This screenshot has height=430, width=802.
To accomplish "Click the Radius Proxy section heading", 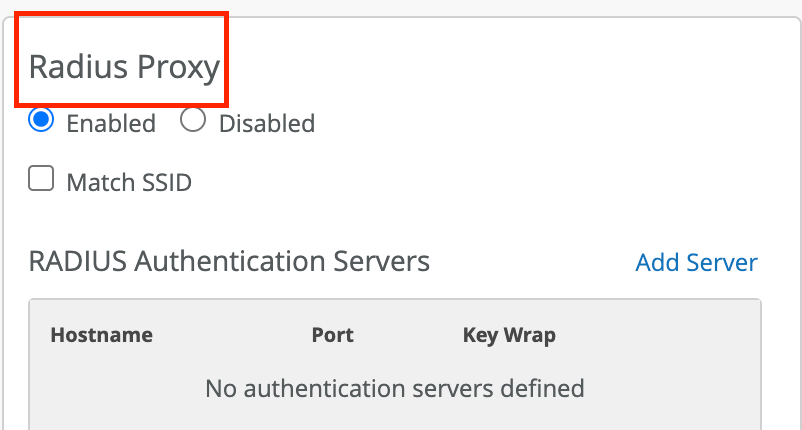I will pos(124,67).
